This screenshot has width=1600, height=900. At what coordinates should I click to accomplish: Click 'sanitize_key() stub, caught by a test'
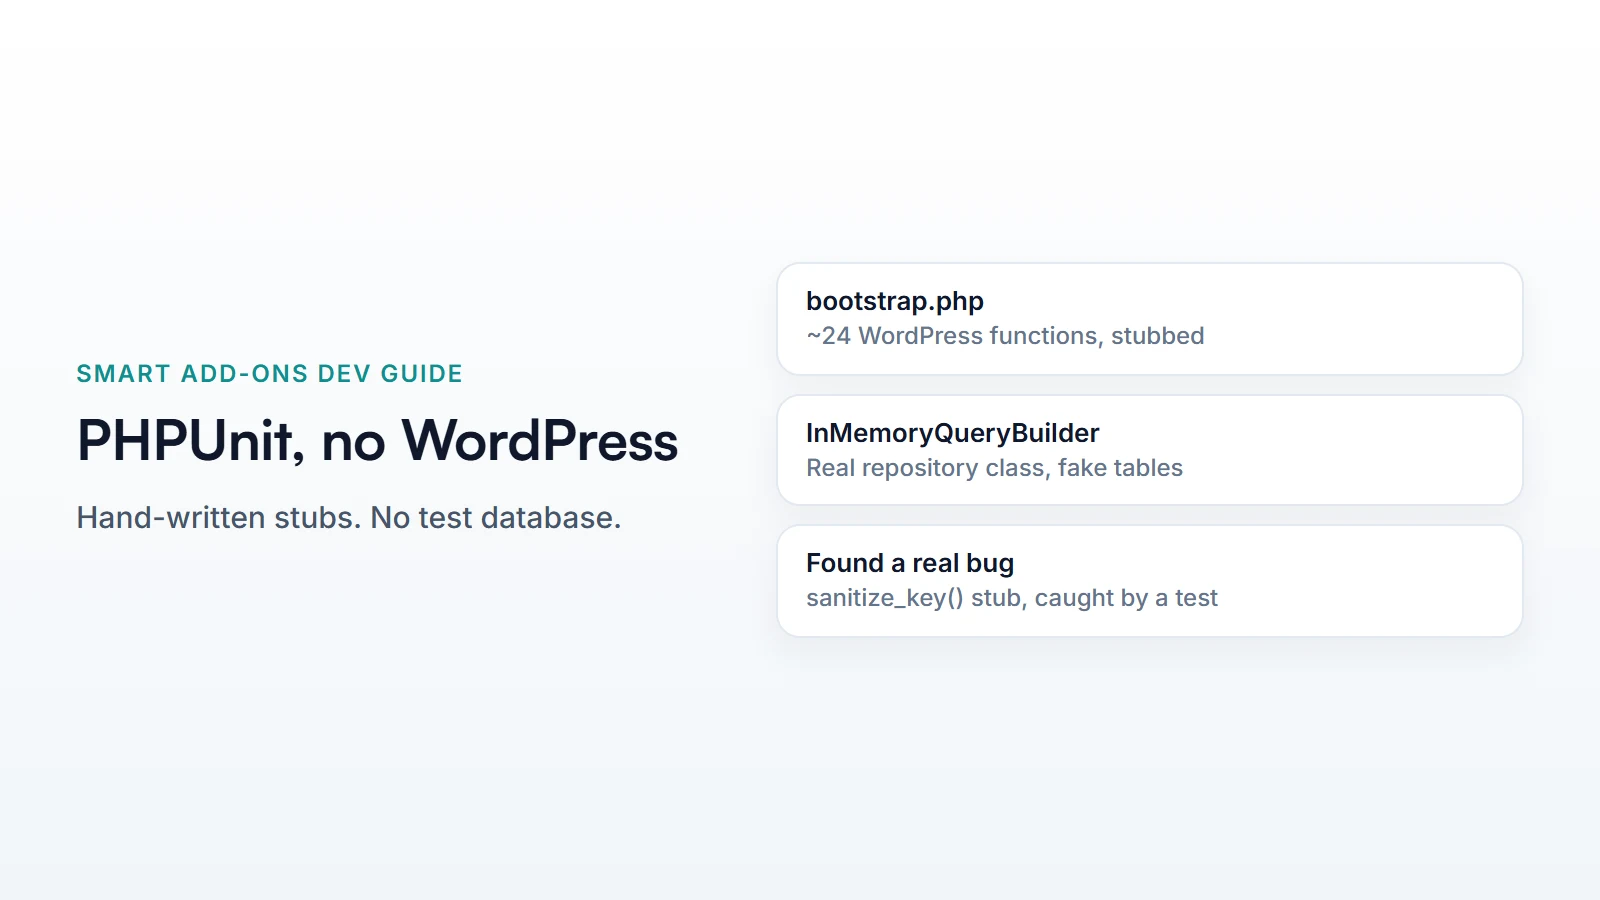(1012, 598)
